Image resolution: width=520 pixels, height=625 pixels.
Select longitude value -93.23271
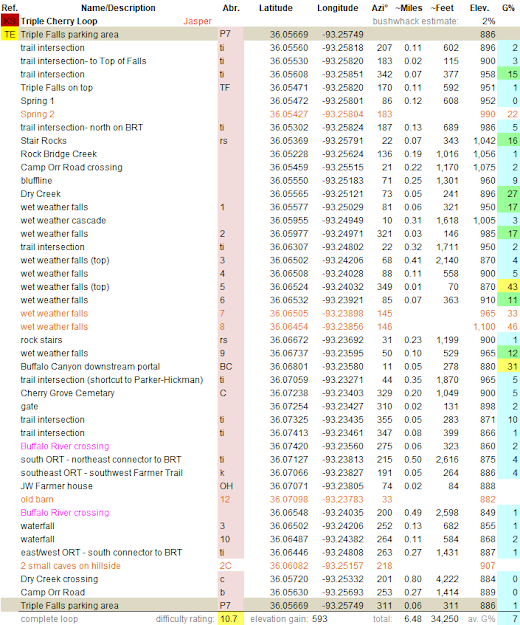pos(343,380)
